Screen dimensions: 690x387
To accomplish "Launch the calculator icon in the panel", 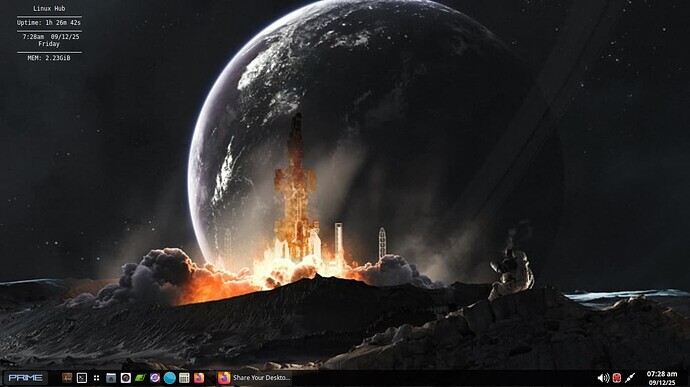I will (x=184, y=378).
